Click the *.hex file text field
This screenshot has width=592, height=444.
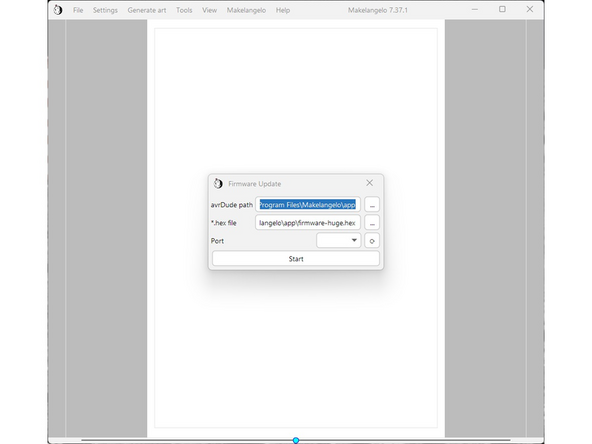[x=308, y=223]
